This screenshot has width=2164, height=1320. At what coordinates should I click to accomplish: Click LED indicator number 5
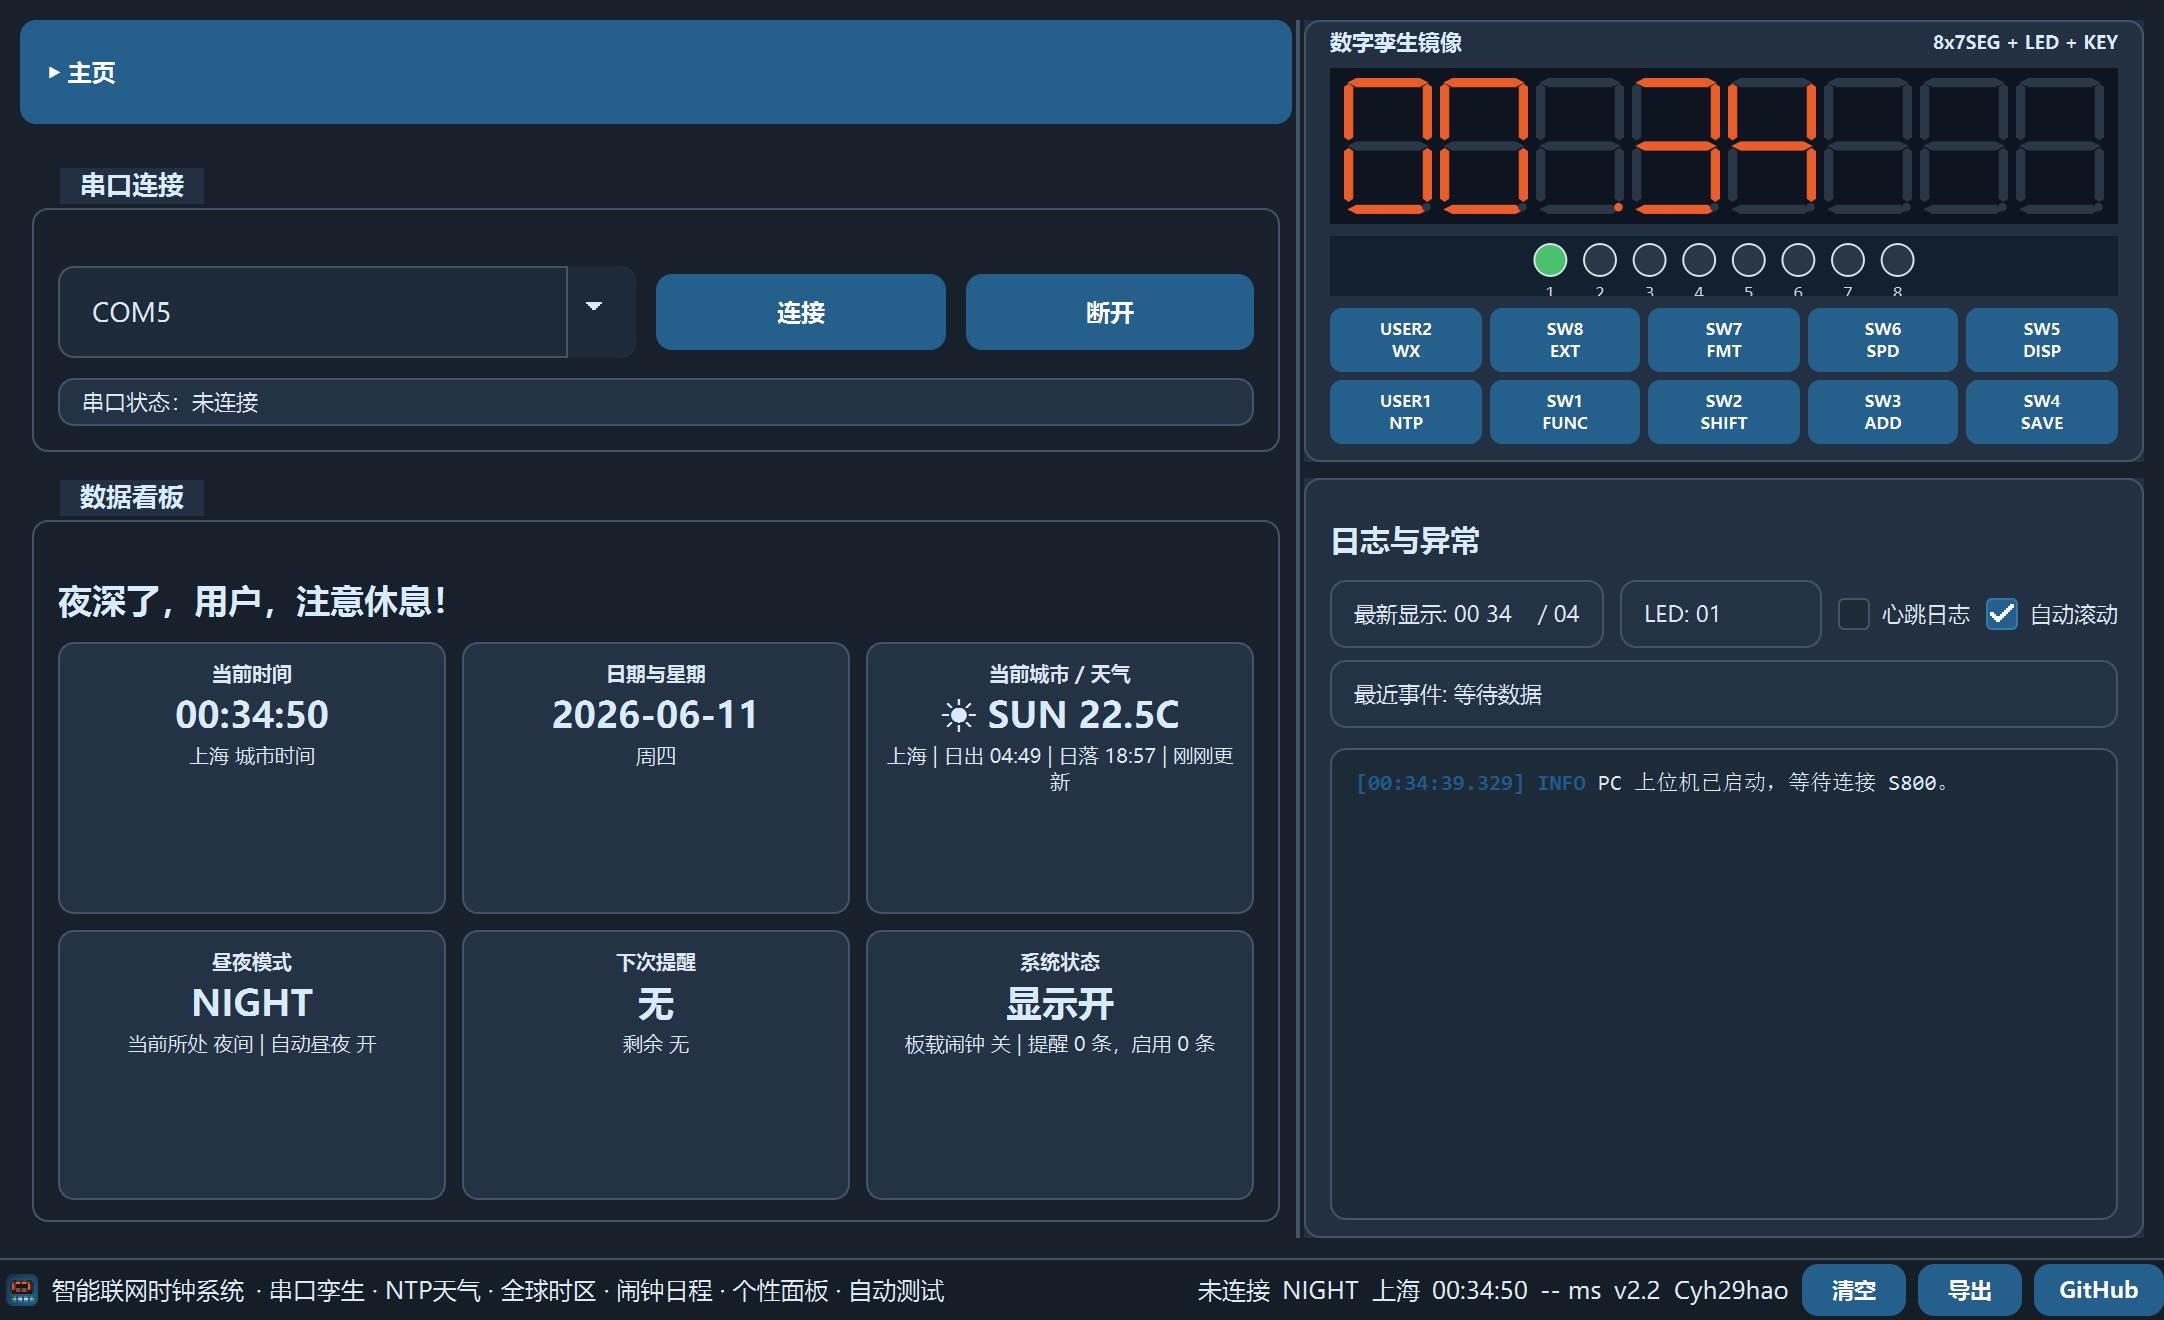1749,260
